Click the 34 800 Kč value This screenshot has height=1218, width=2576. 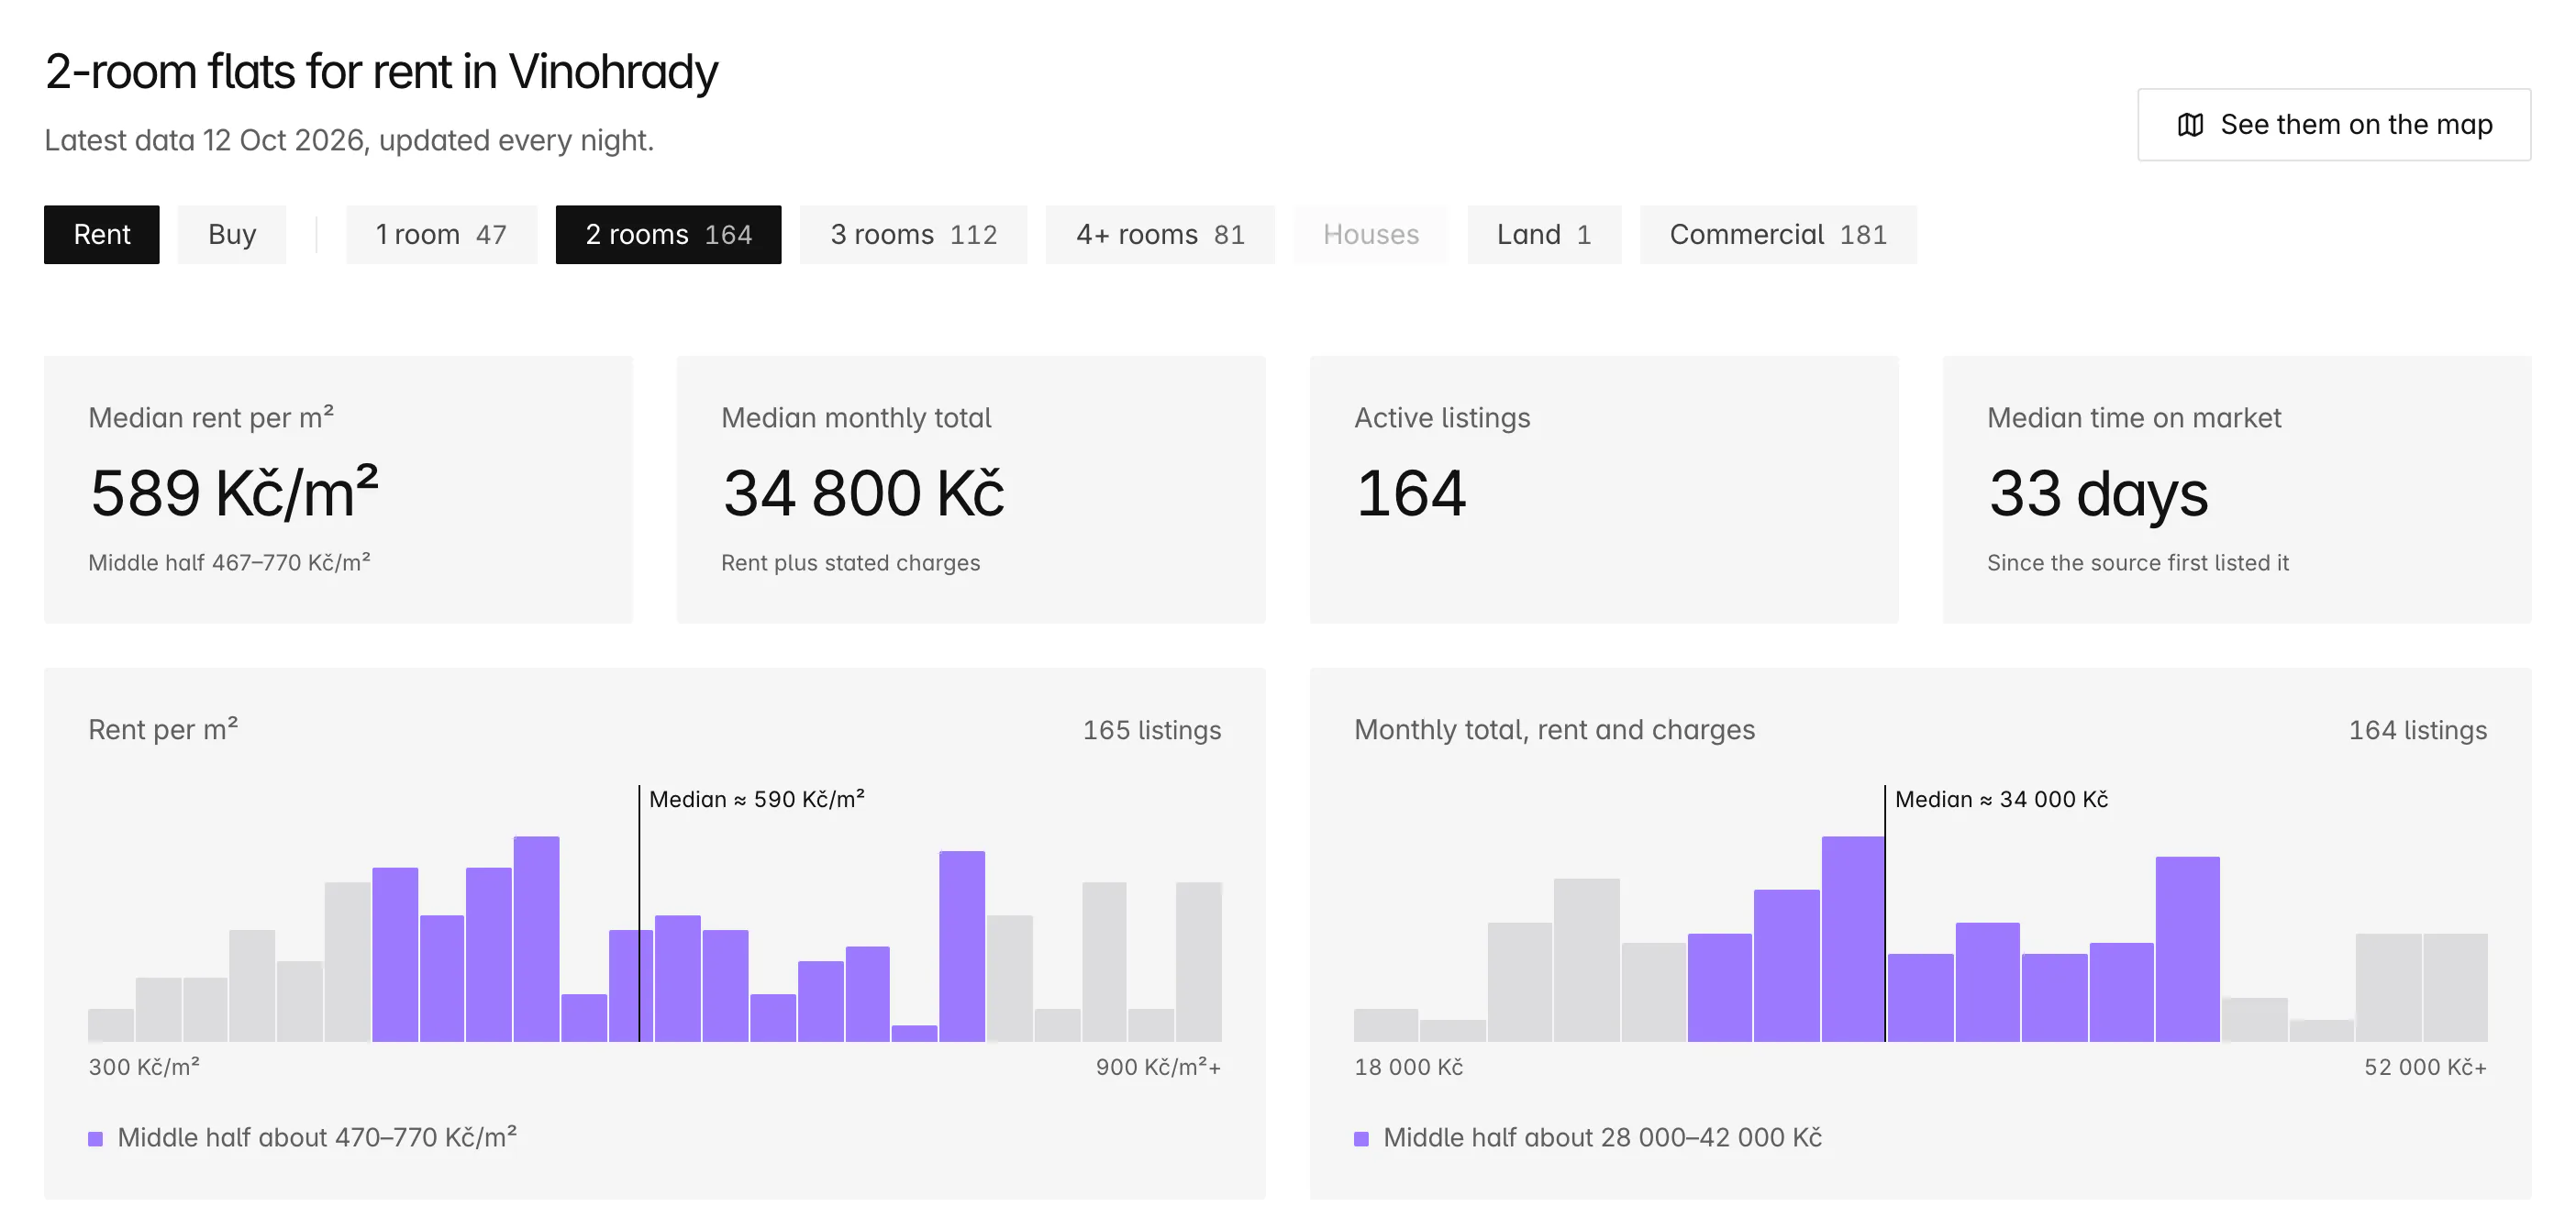coord(863,493)
